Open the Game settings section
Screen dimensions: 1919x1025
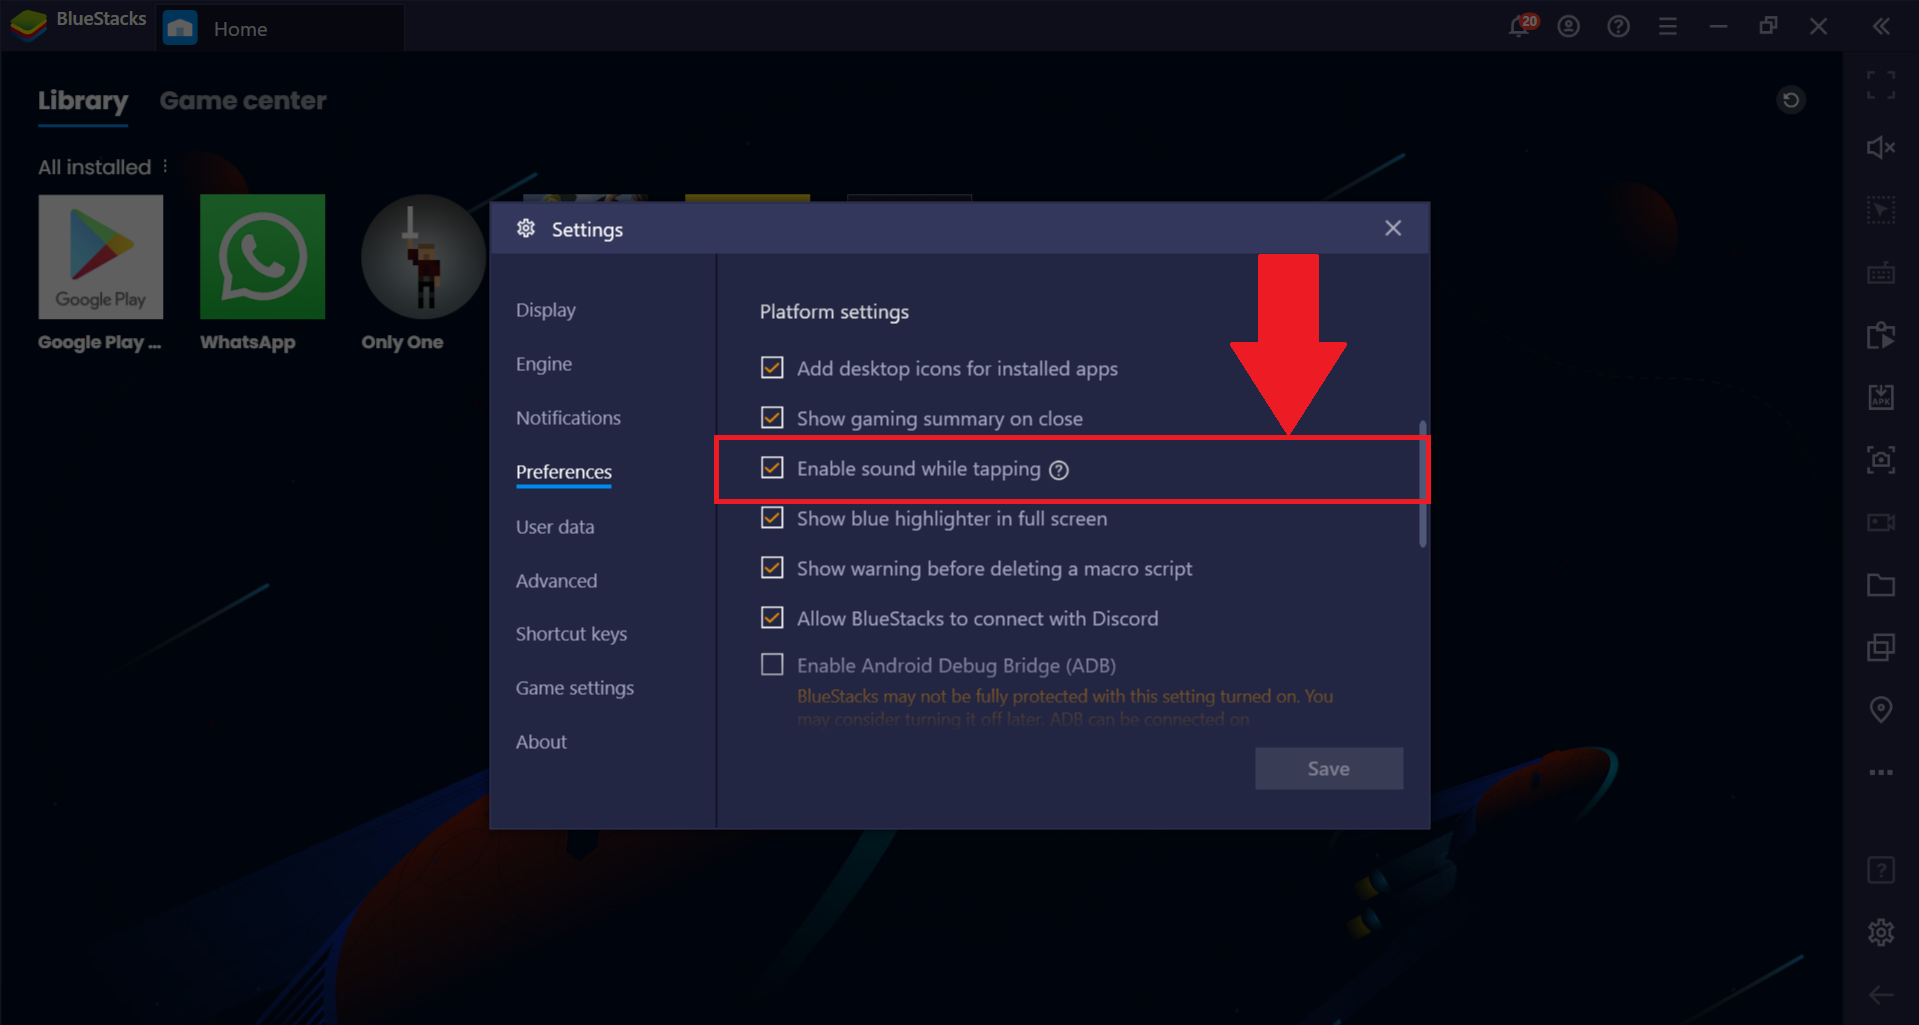point(575,688)
